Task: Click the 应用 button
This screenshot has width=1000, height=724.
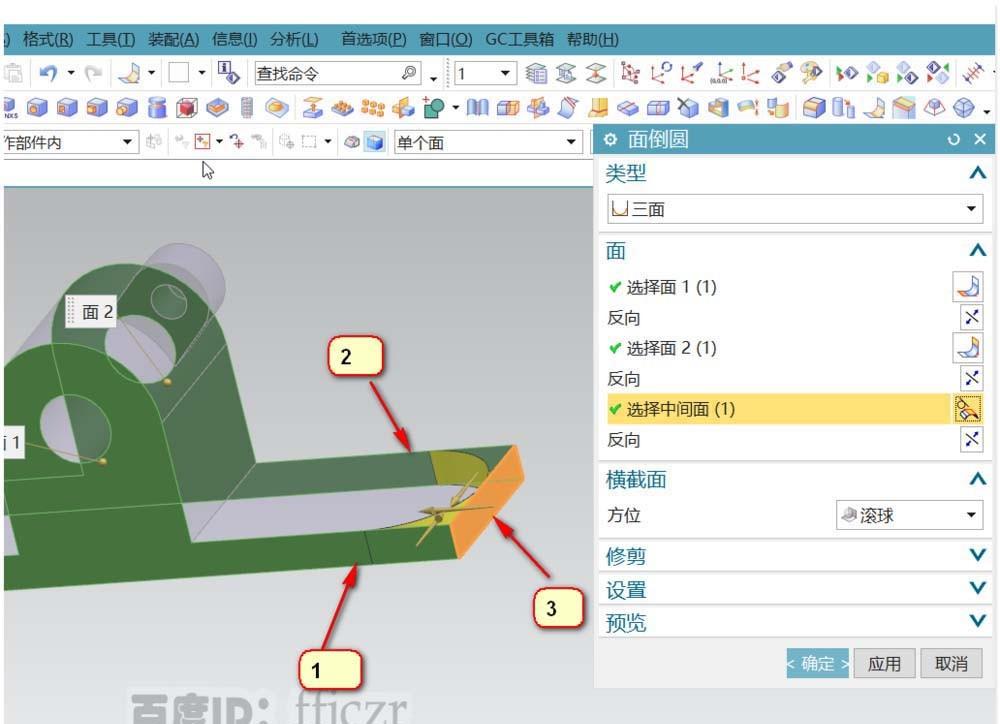Action: (x=885, y=663)
